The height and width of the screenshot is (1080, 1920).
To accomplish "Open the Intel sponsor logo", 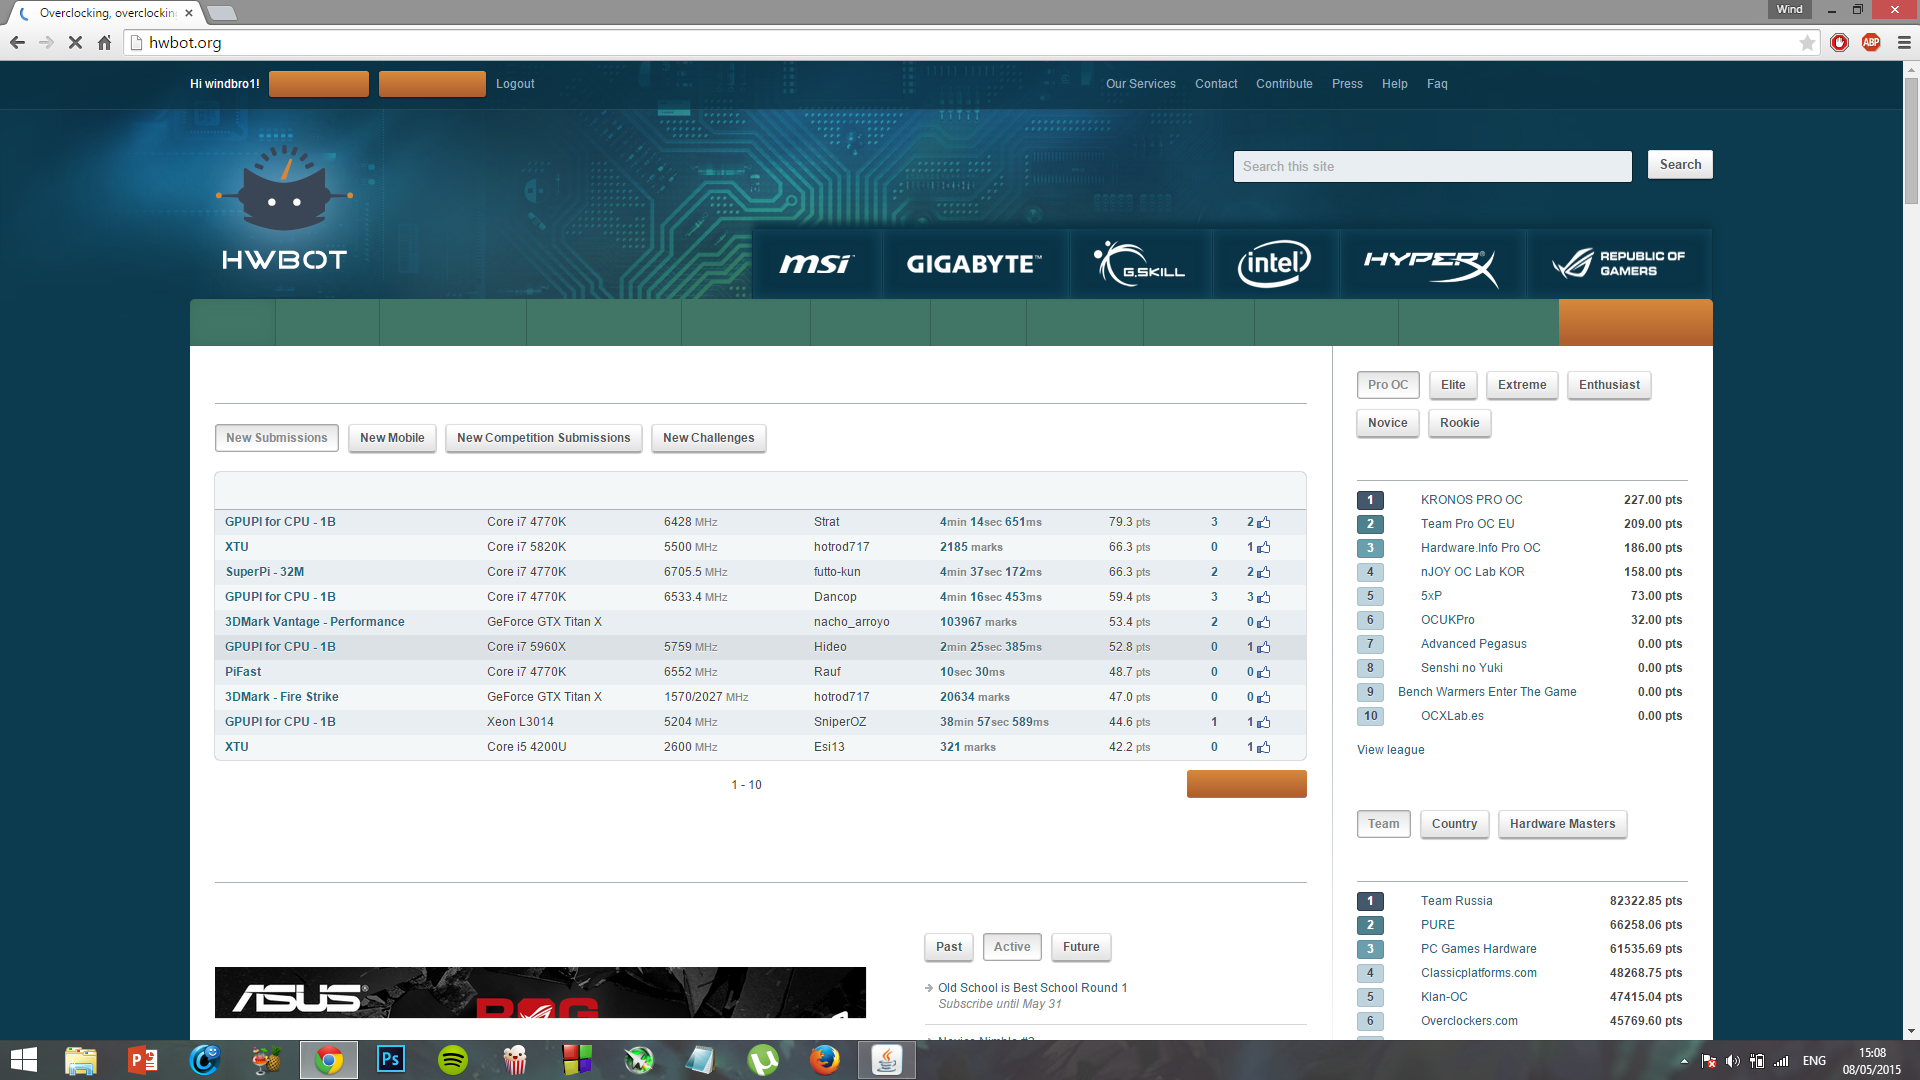I will click(x=1274, y=264).
